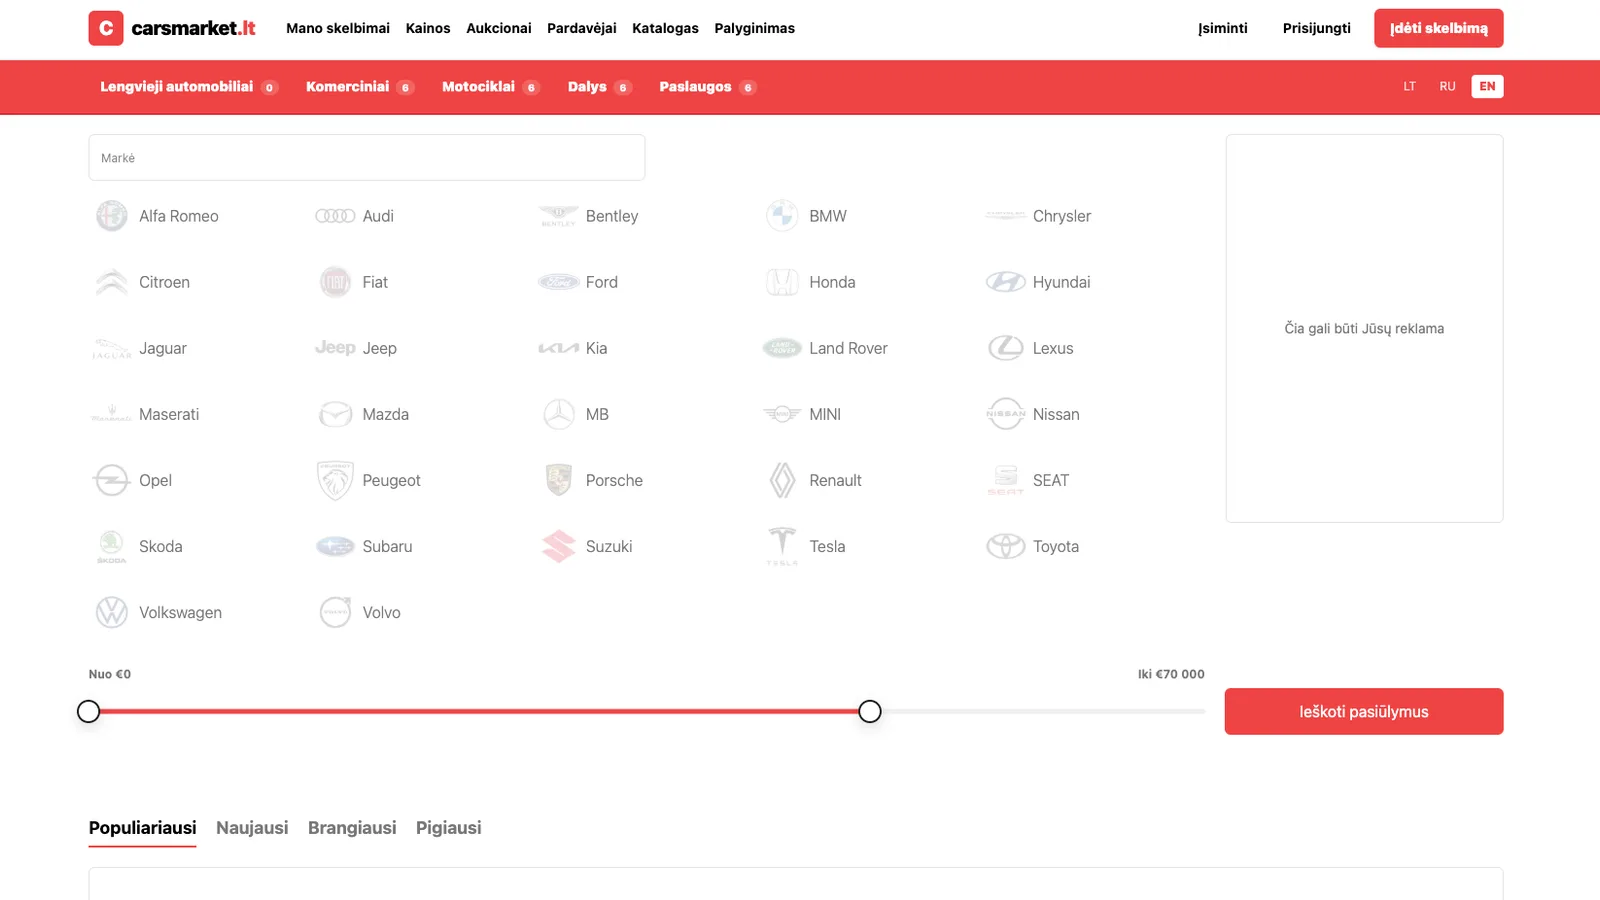Select the Populiariausi tab

[x=142, y=828]
